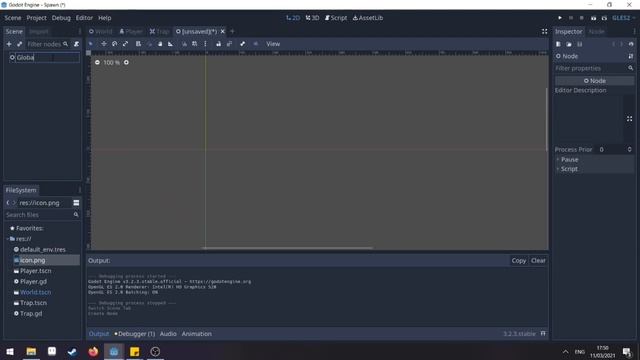The height and width of the screenshot is (360, 640).
Task: Toggle grid snapping
Action: click(195, 44)
